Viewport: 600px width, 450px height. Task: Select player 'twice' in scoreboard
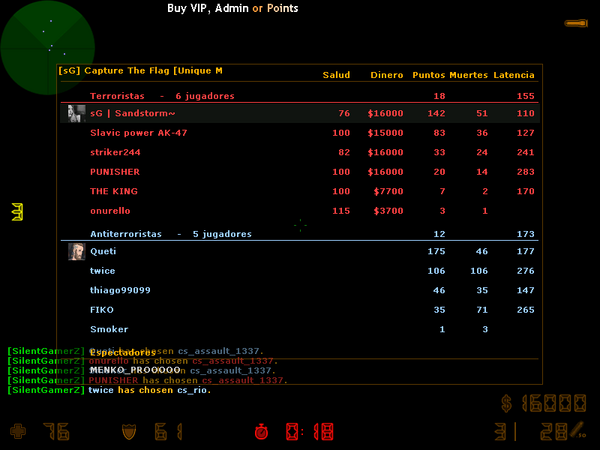[102, 271]
